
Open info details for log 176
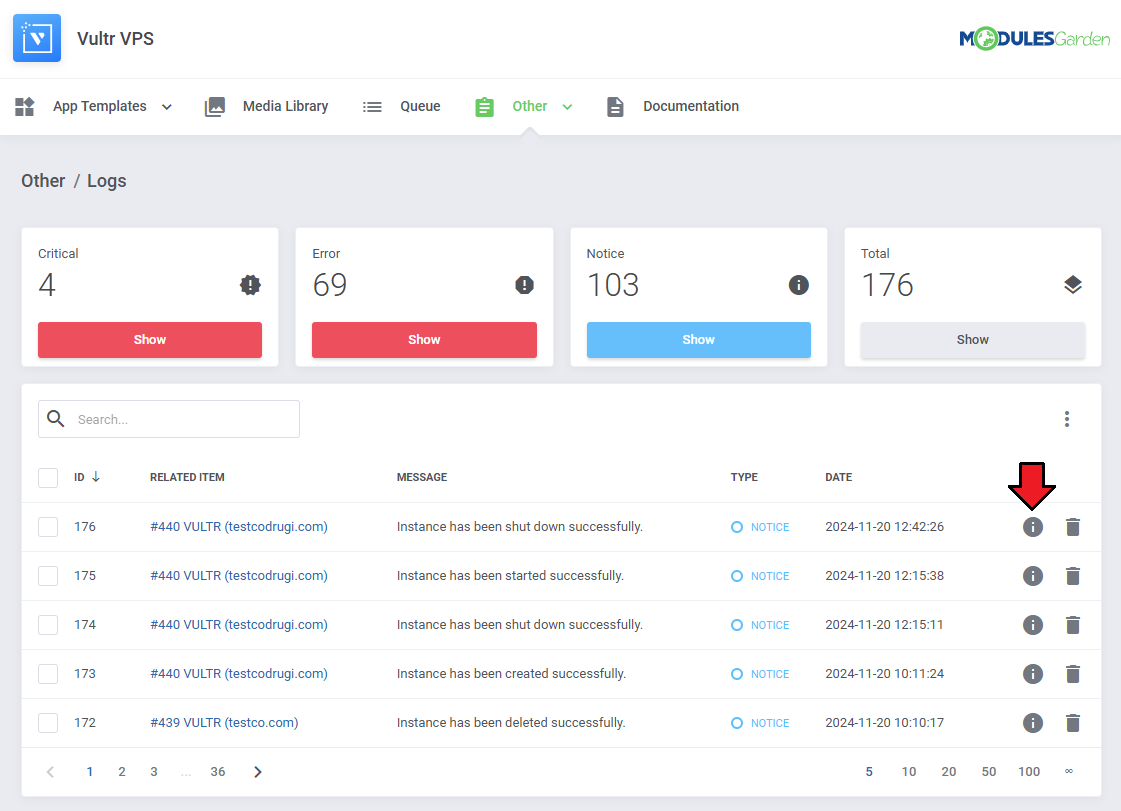tap(1032, 527)
